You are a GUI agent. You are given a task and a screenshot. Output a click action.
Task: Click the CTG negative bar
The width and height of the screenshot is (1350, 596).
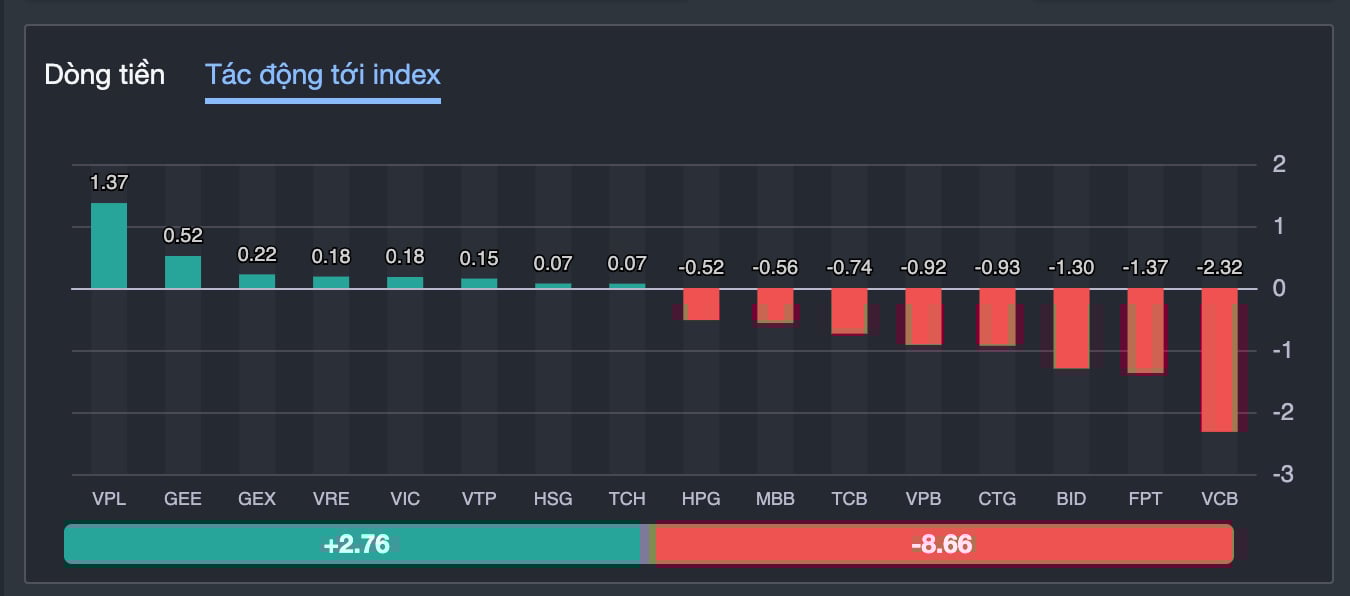[x=997, y=317]
